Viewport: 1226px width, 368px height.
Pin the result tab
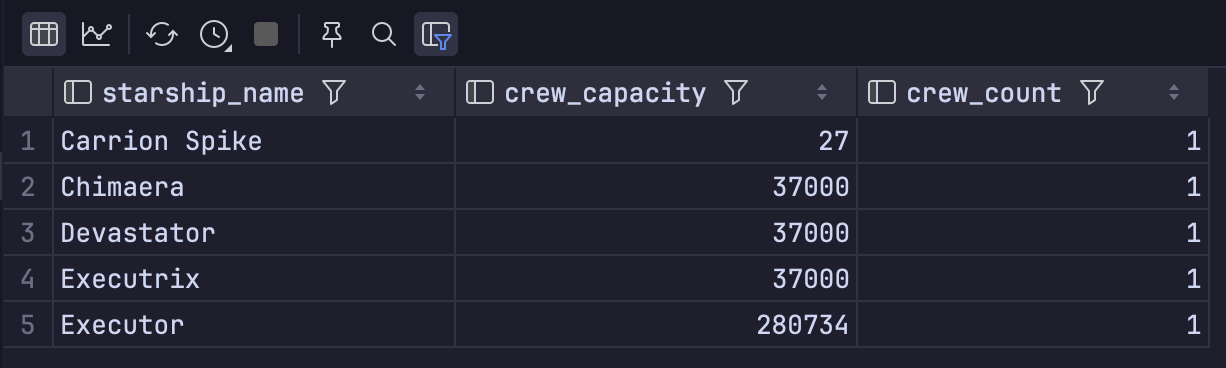(332, 34)
